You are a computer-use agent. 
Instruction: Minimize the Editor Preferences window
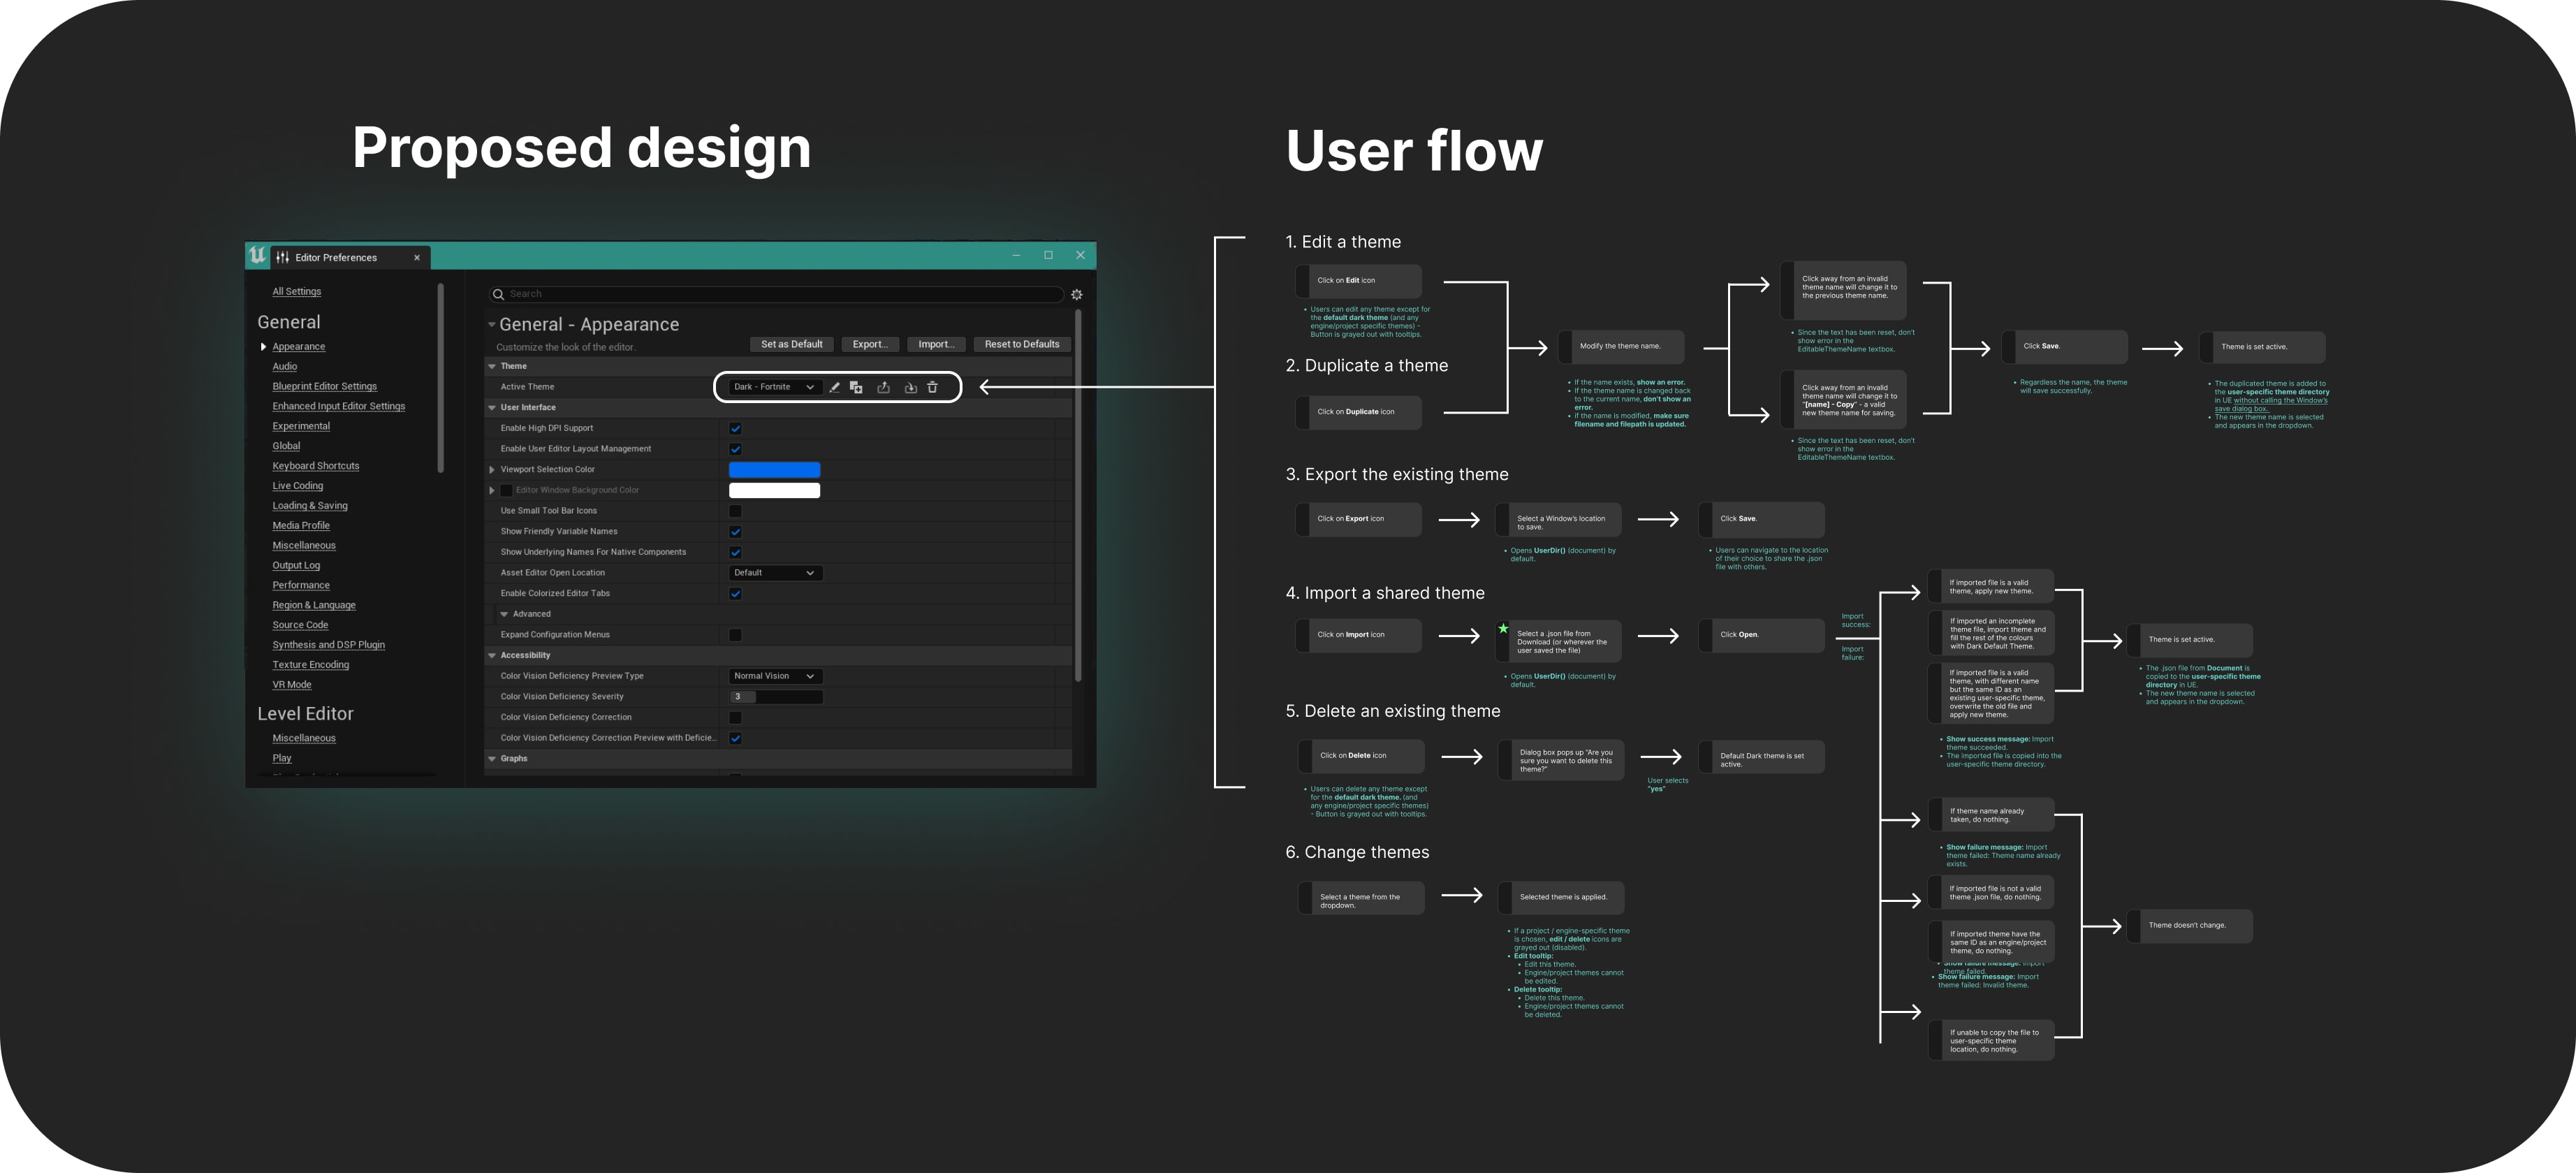pyautogui.click(x=1016, y=255)
